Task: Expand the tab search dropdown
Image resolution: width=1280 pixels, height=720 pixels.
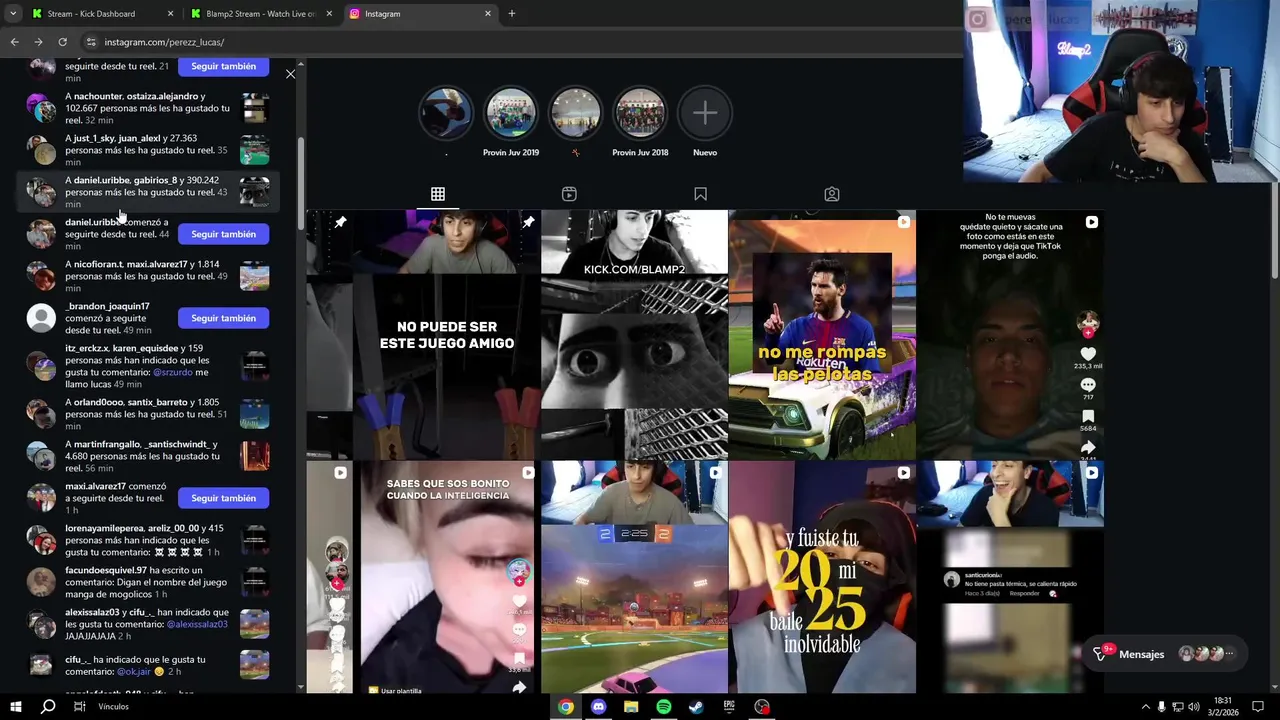Action: pos(13,14)
